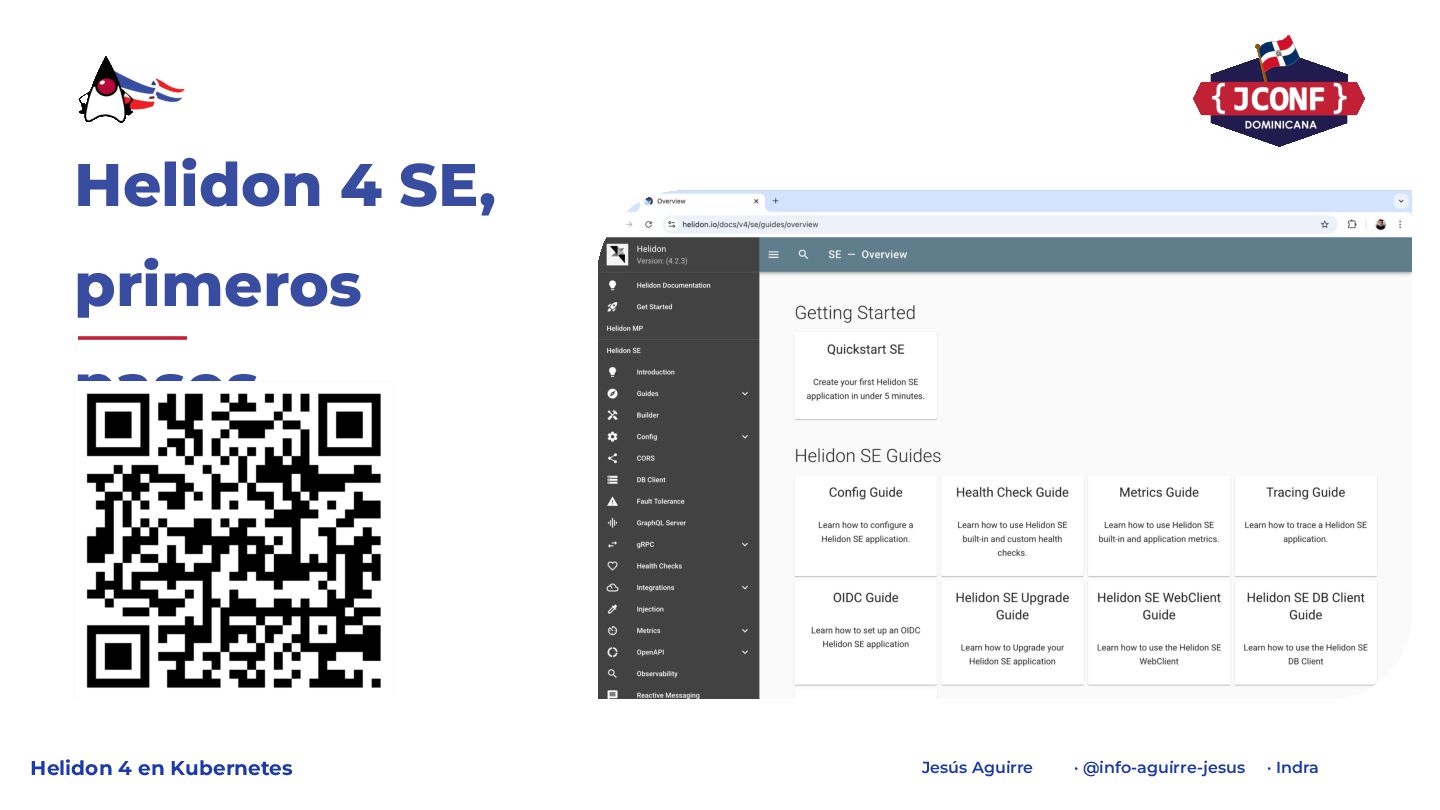Open a new browser tab with plus
Screen dimensions: 1440x810
[776, 201]
